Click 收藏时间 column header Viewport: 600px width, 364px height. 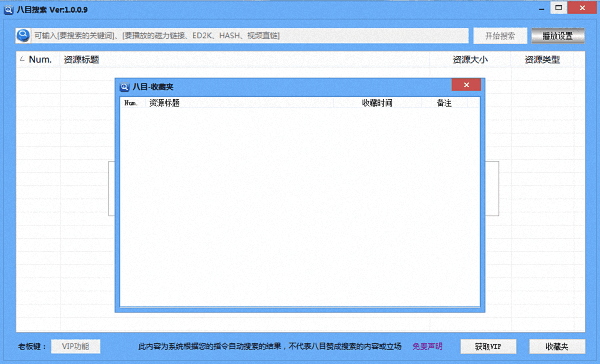377,103
